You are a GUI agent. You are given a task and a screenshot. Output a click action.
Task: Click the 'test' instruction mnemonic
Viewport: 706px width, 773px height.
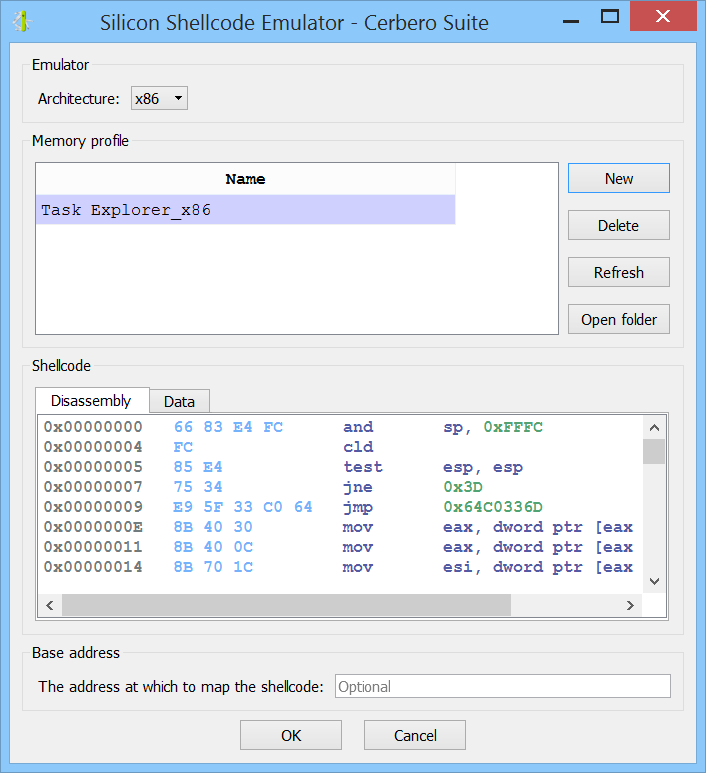[x=363, y=467]
